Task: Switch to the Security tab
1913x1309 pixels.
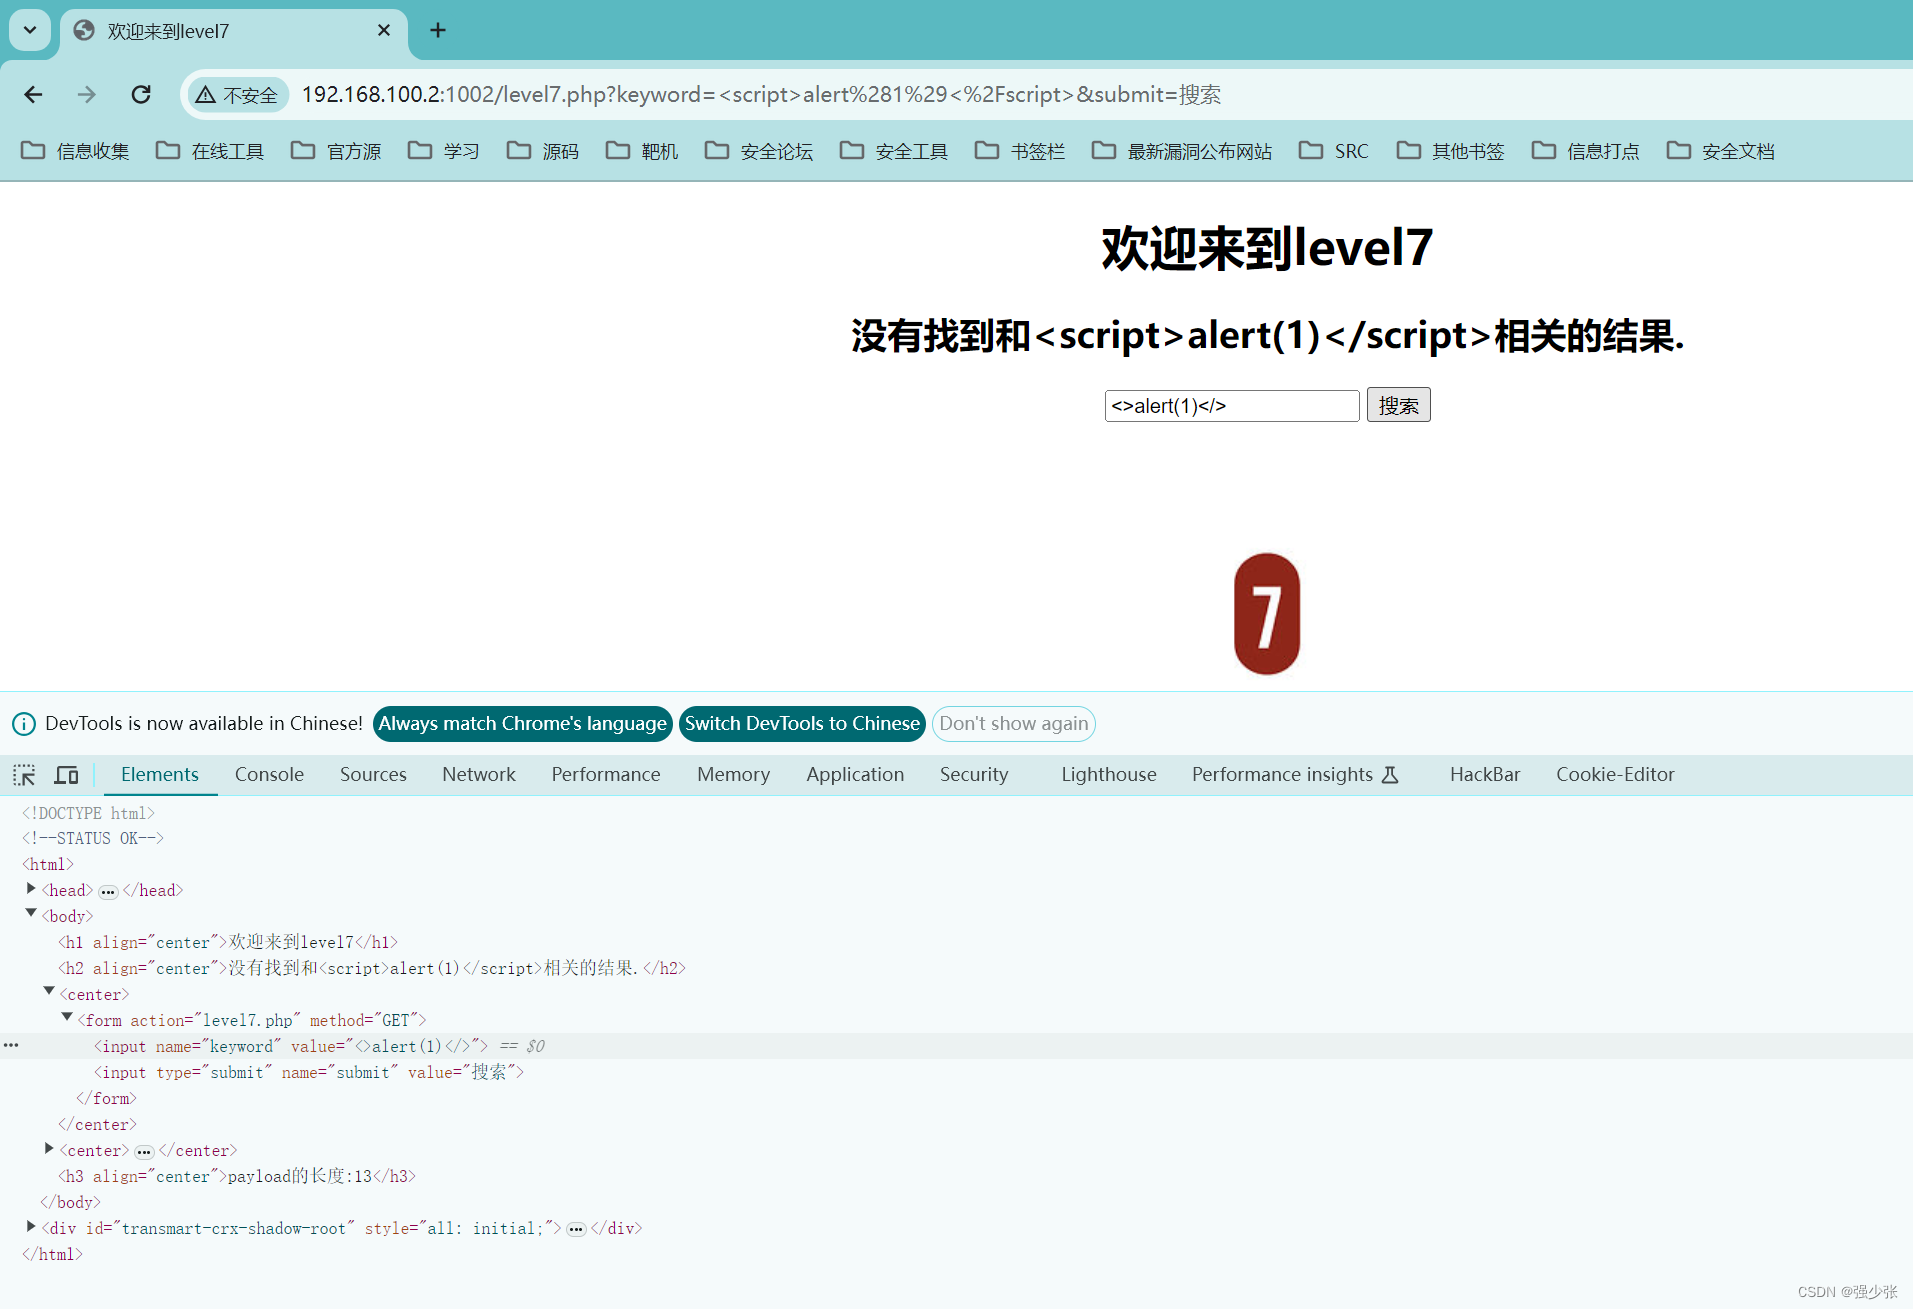Action: coord(974,775)
